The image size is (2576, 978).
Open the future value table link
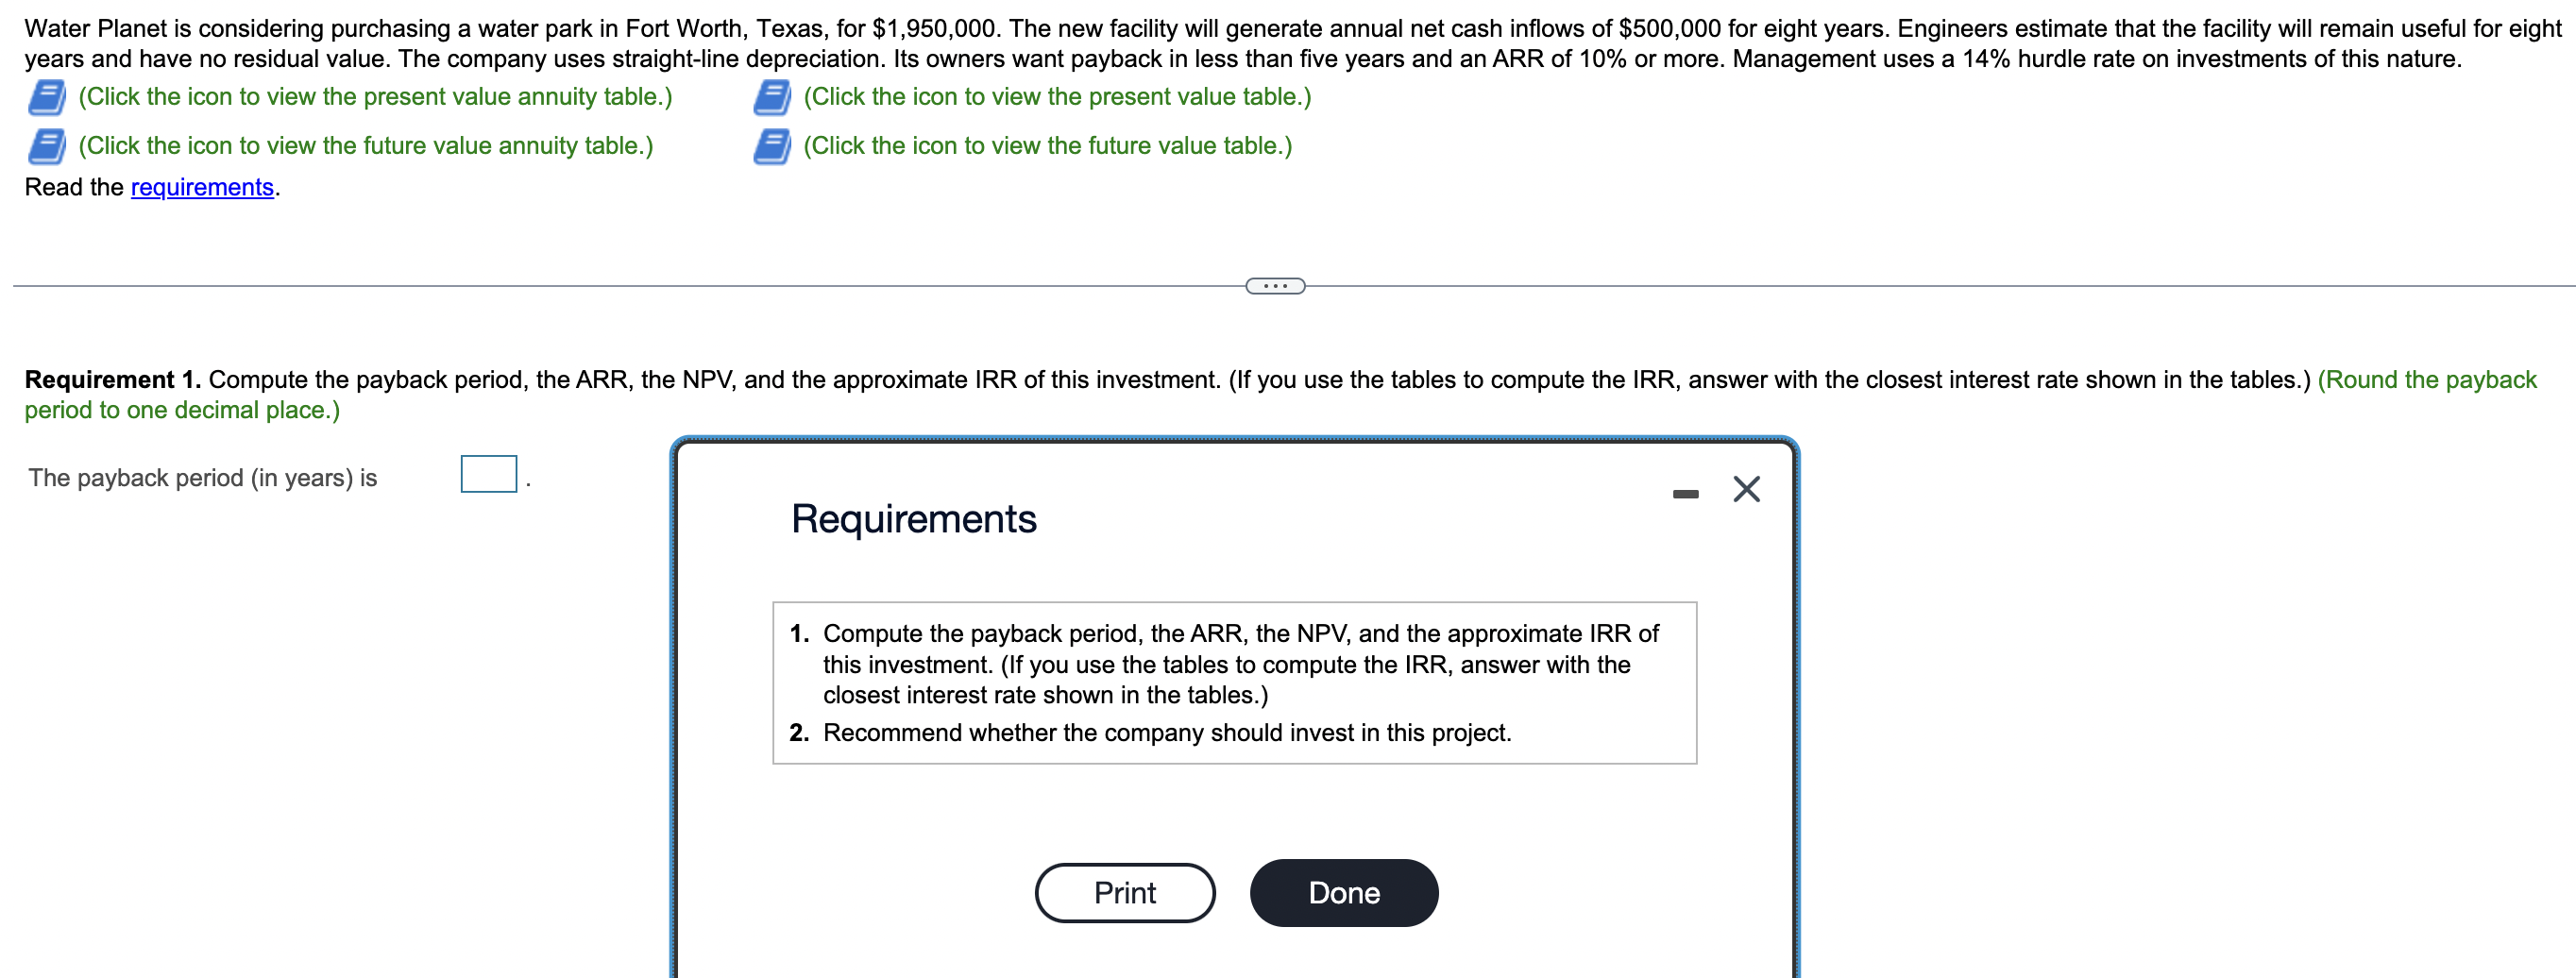(1046, 145)
